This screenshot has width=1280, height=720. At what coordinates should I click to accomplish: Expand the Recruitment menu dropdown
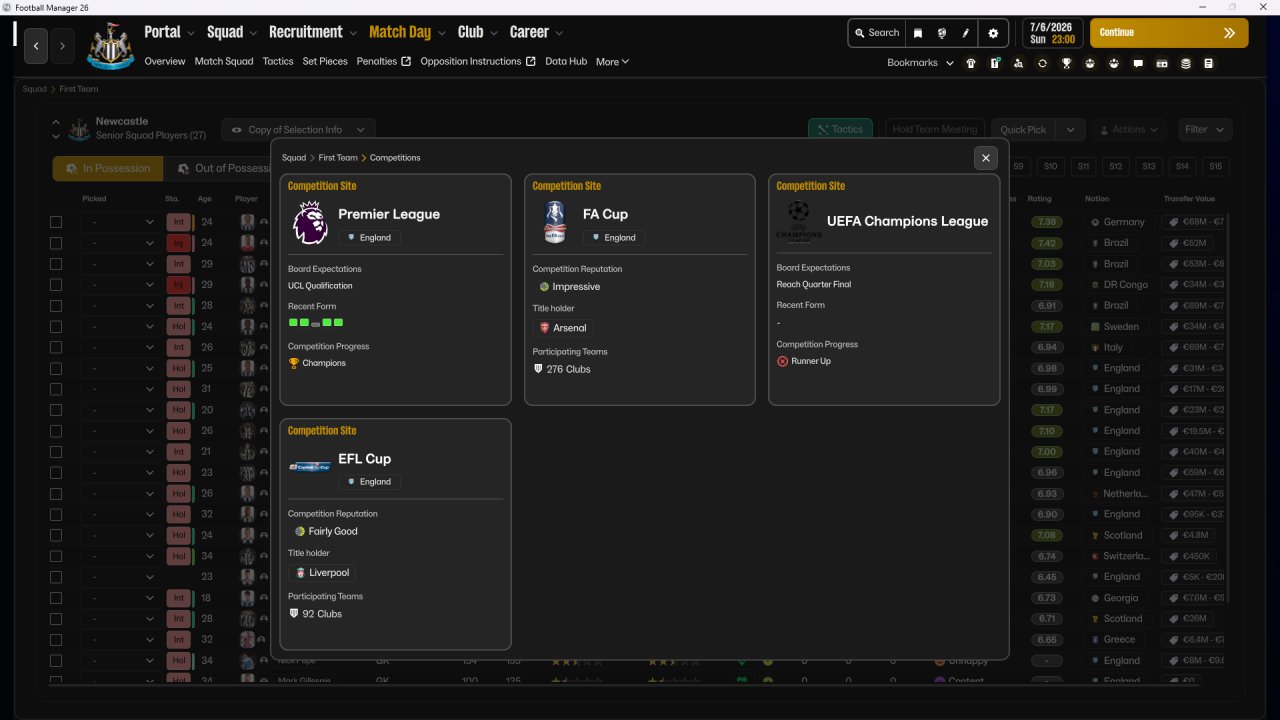tap(353, 33)
